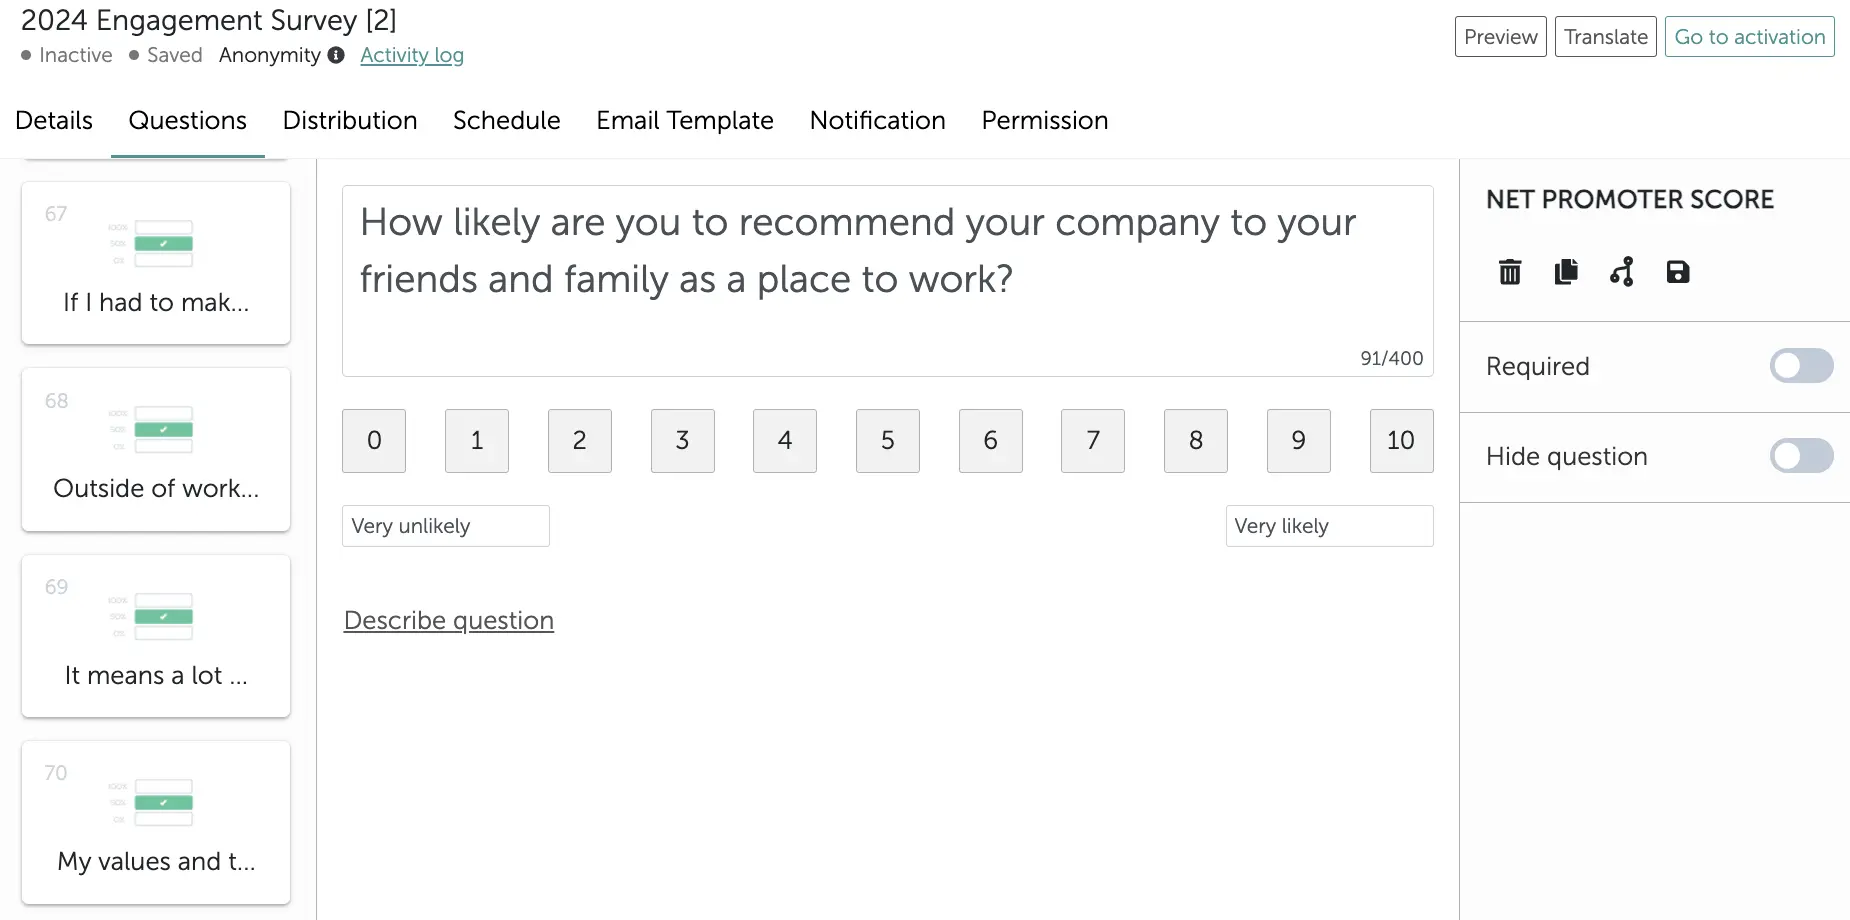
Task: Toggle the Required switch
Action: click(1801, 366)
